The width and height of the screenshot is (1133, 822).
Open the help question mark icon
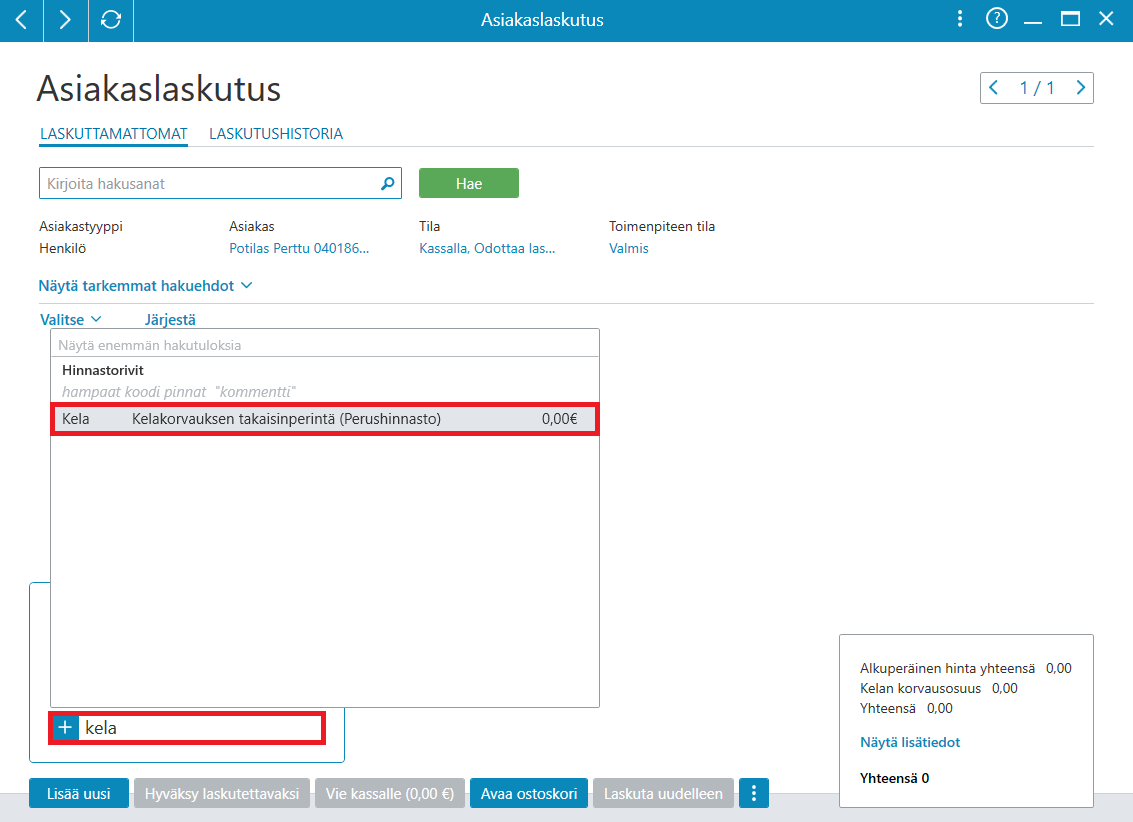pyautogui.click(x=996, y=19)
